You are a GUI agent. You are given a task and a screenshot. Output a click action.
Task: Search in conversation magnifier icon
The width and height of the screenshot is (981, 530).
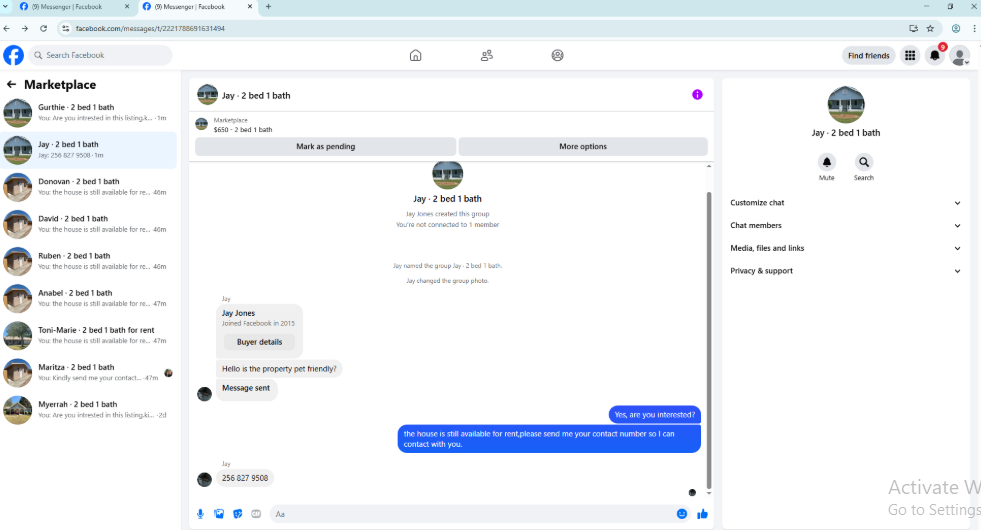863,162
